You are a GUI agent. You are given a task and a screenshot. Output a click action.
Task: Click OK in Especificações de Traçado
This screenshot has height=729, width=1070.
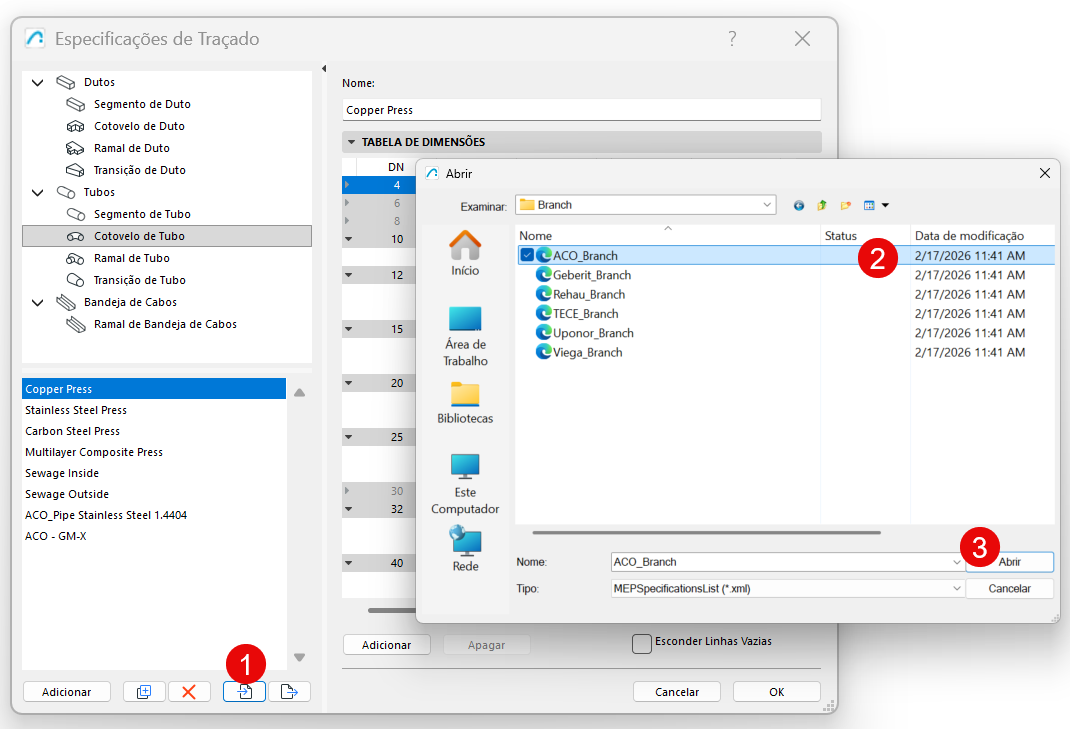click(x=777, y=691)
